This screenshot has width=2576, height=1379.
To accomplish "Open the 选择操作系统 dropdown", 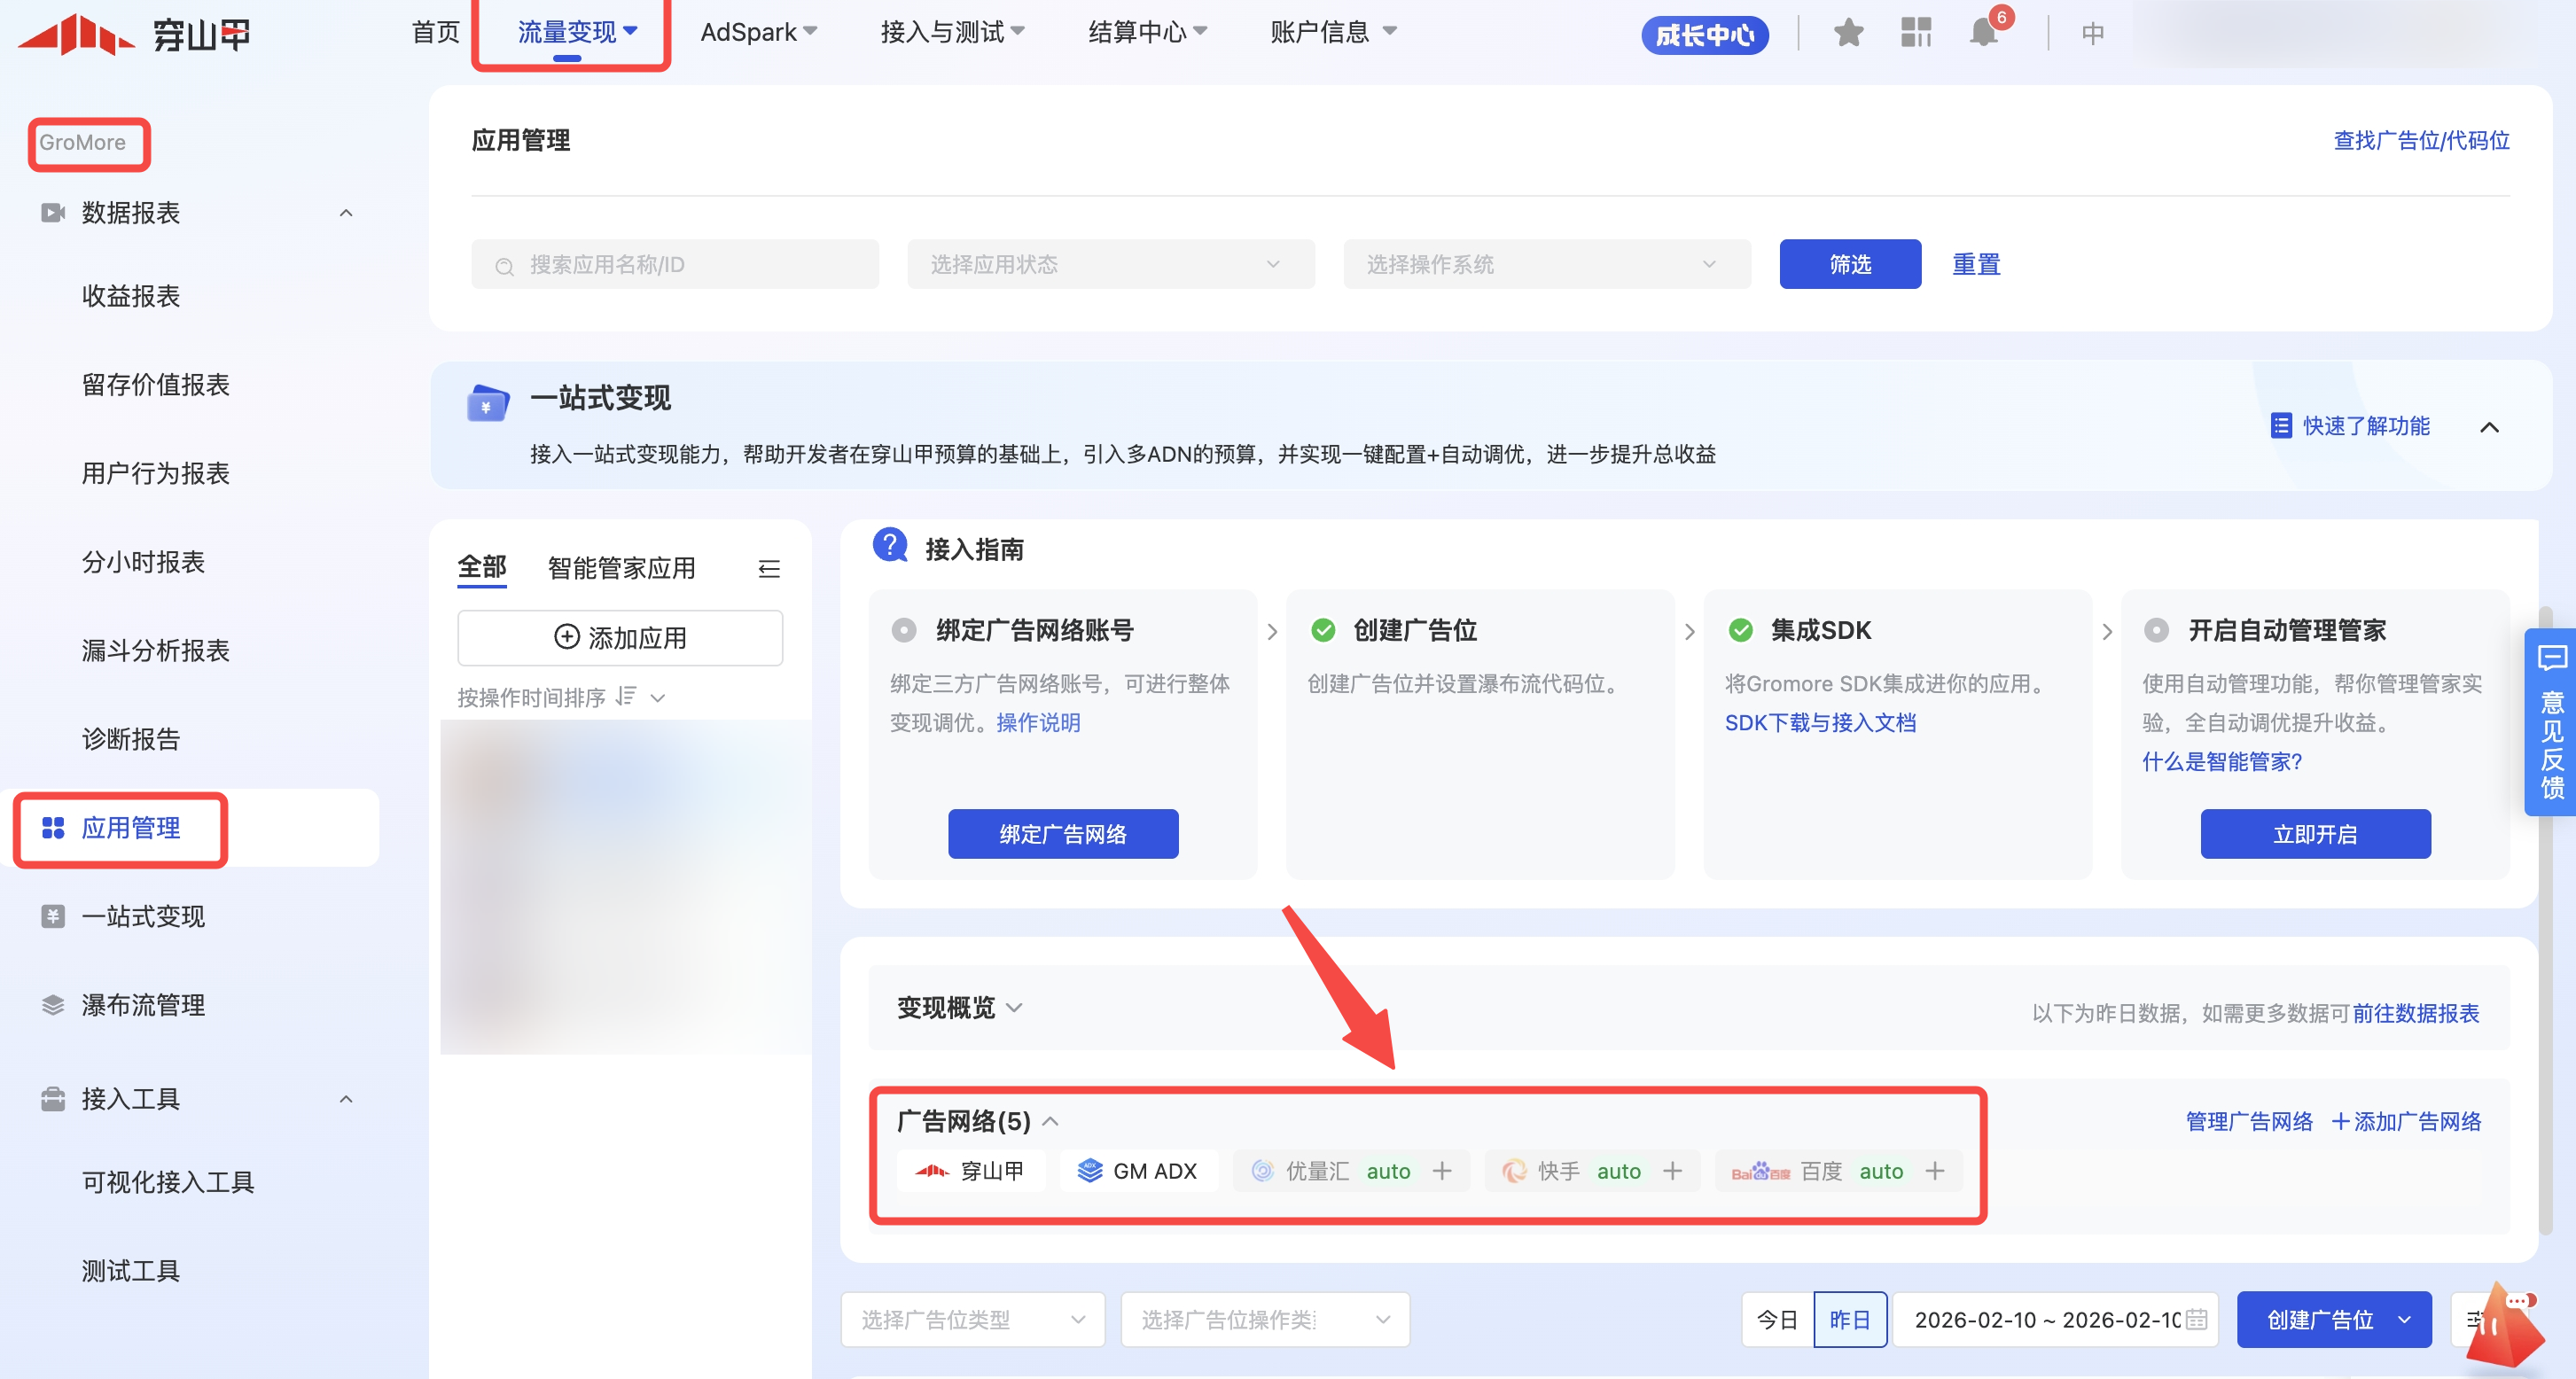I will (x=1546, y=264).
